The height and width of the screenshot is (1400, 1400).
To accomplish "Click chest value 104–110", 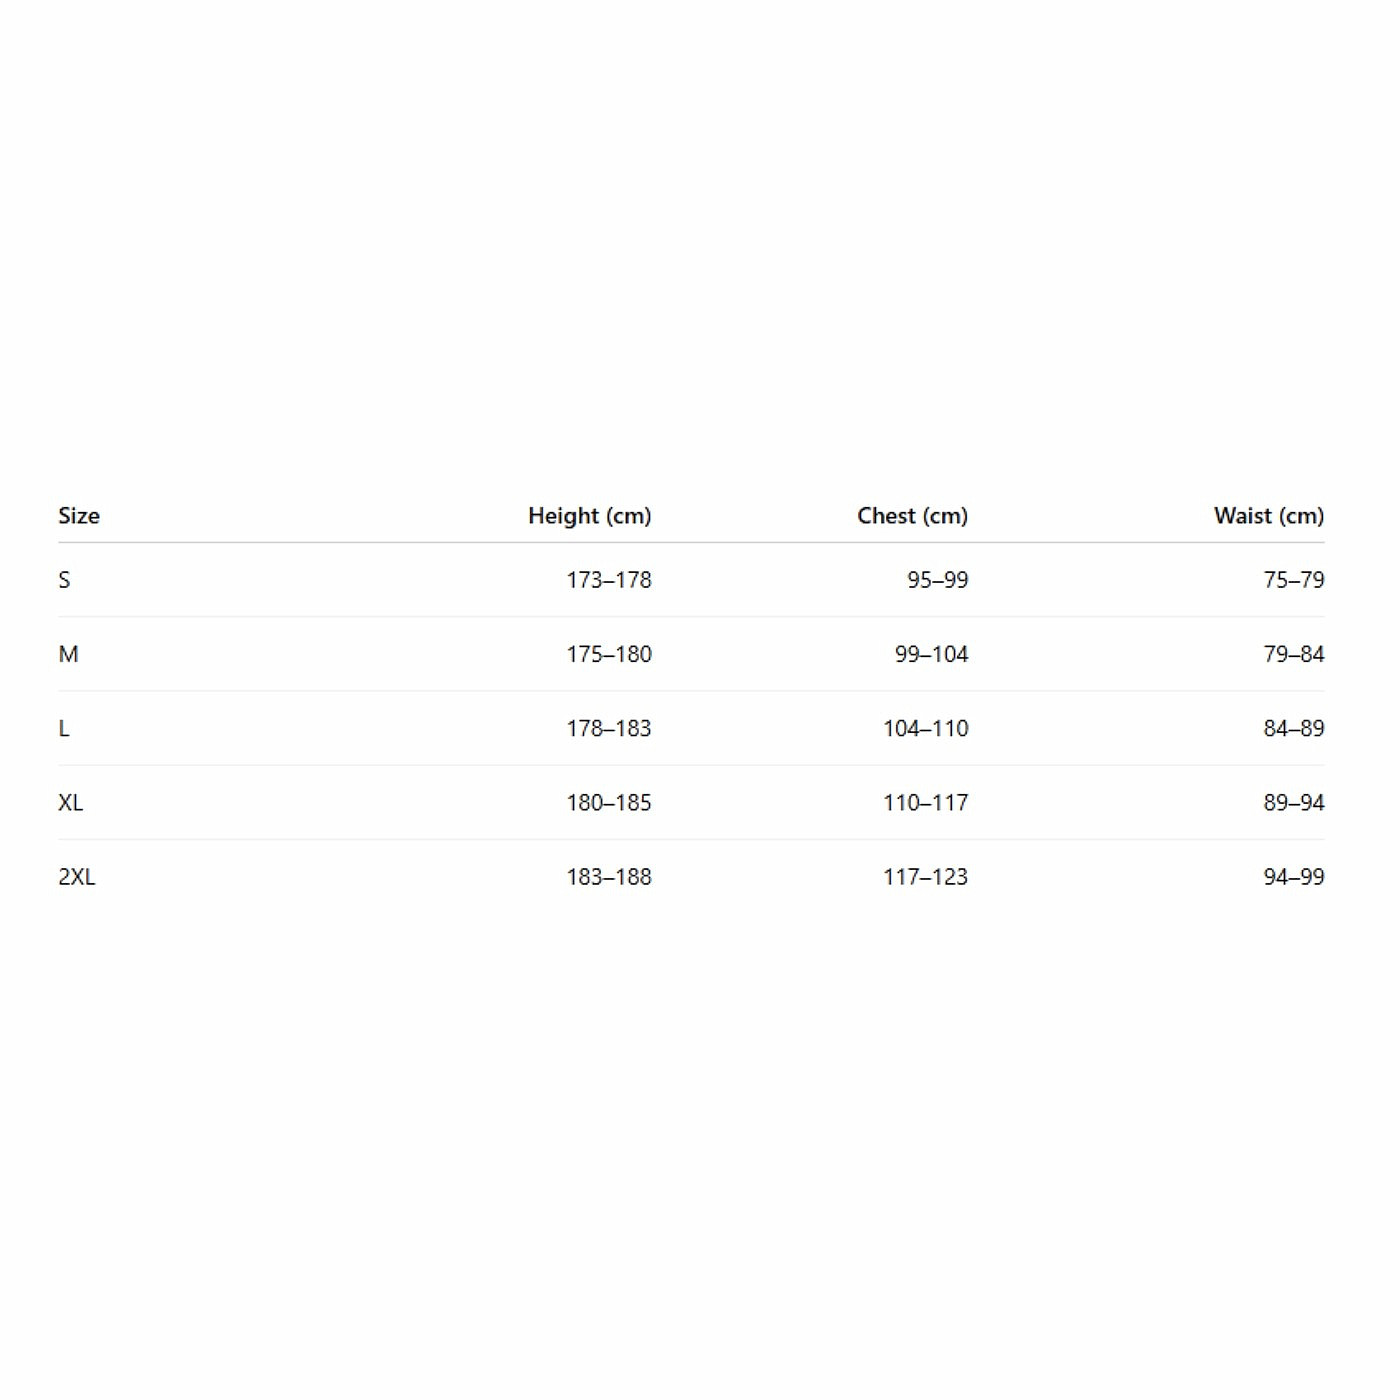I will coord(925,728).
